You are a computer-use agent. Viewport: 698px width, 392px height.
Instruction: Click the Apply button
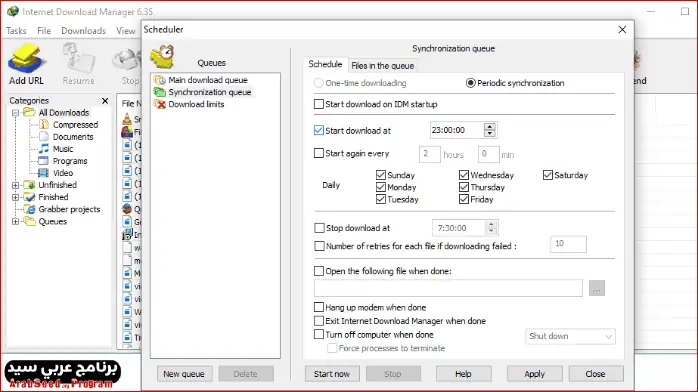(535, 374)
